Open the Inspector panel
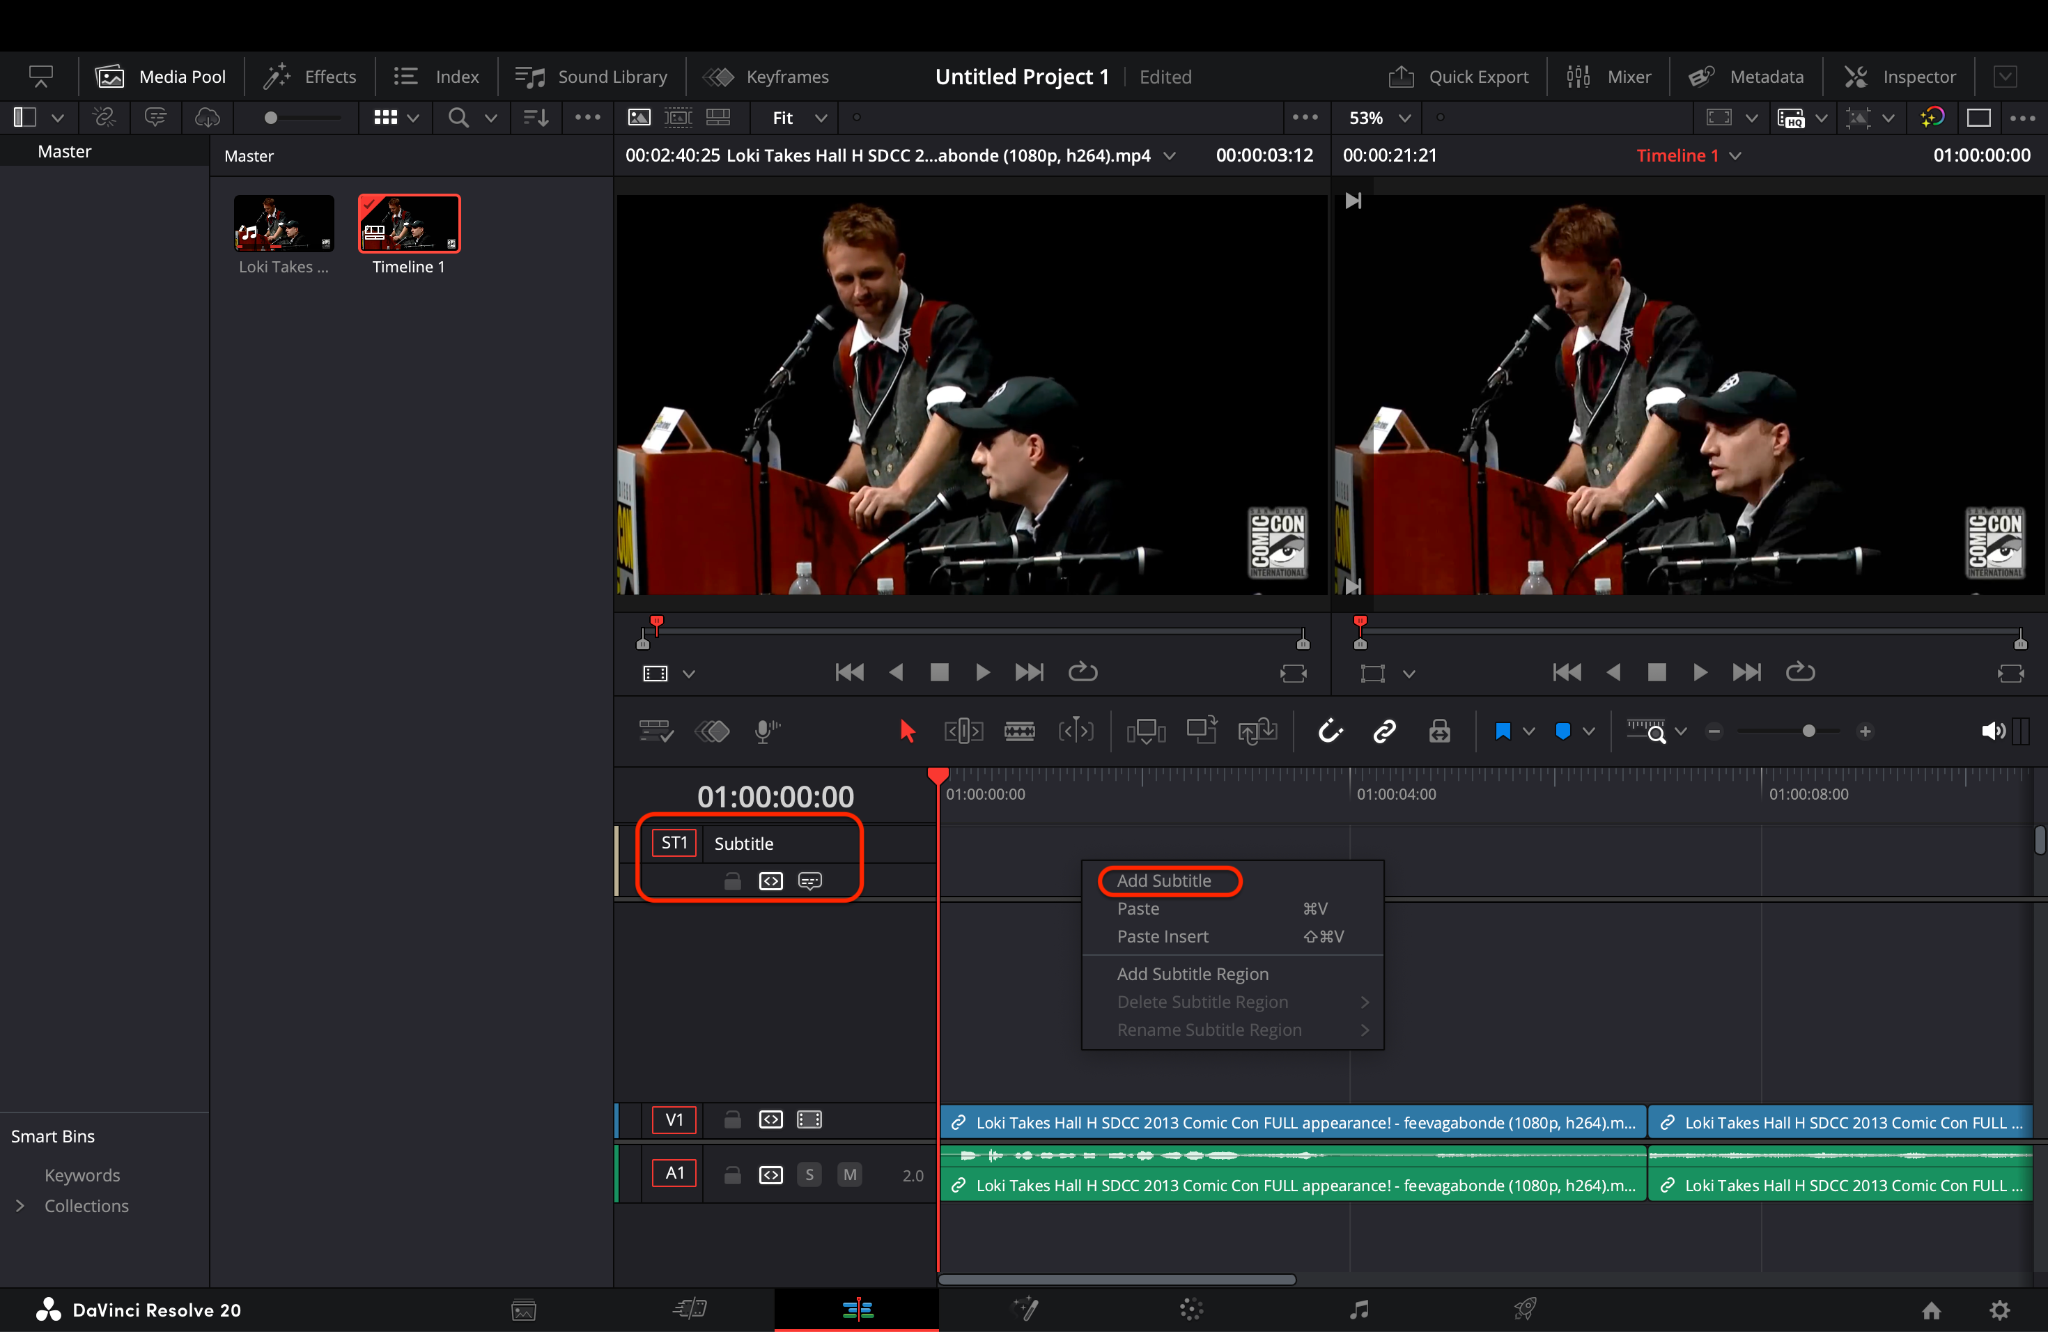This screenshot has width=2048, height=1332. pyautogui.click(x=1900, y=76)
